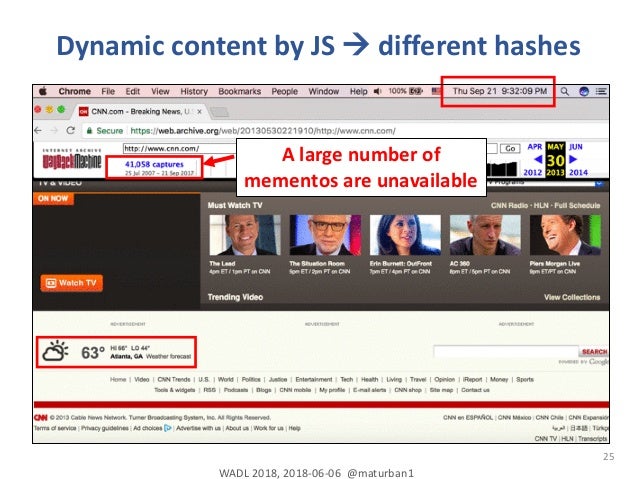This screenshot has width=638, height=479.
Task: Open the Transcripts link
Action: click(x=592, y=438)
